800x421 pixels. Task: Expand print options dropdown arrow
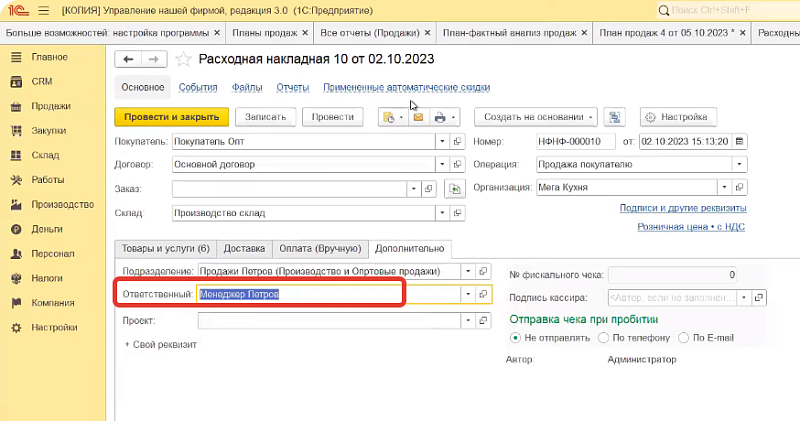453,117
